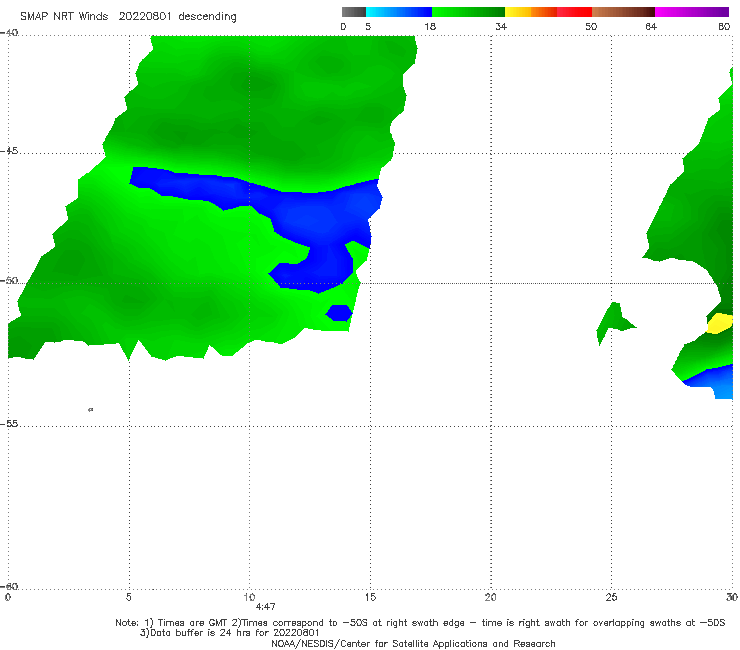The image size is (740, 650).
Task: Click the word "descending" in the title
Action: 208,17
